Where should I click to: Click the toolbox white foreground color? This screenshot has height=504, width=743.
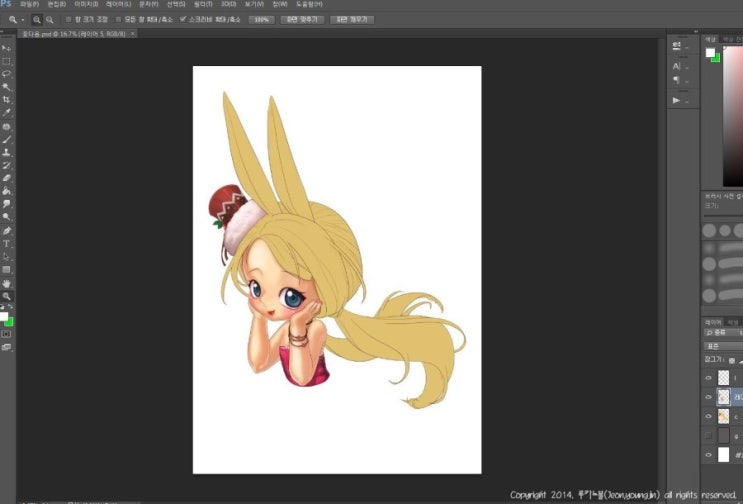(4, 316)
